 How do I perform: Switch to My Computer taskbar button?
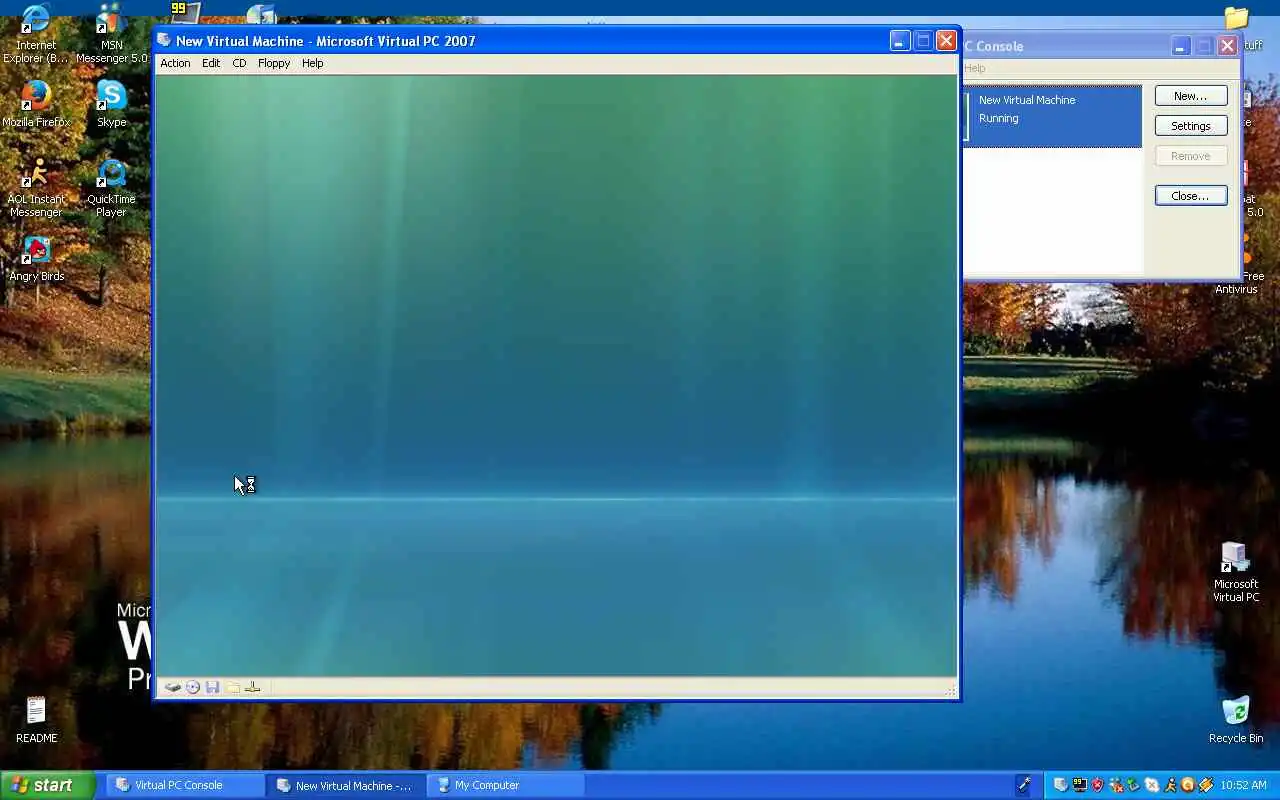[506, 785]
